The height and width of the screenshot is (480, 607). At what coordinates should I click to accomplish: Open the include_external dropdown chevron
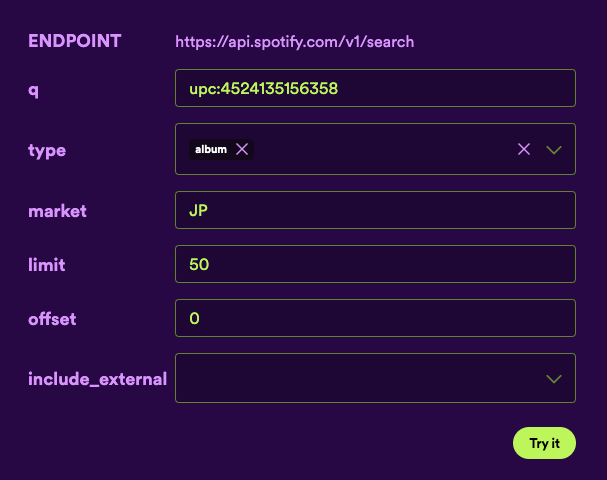tap(554, 378)
